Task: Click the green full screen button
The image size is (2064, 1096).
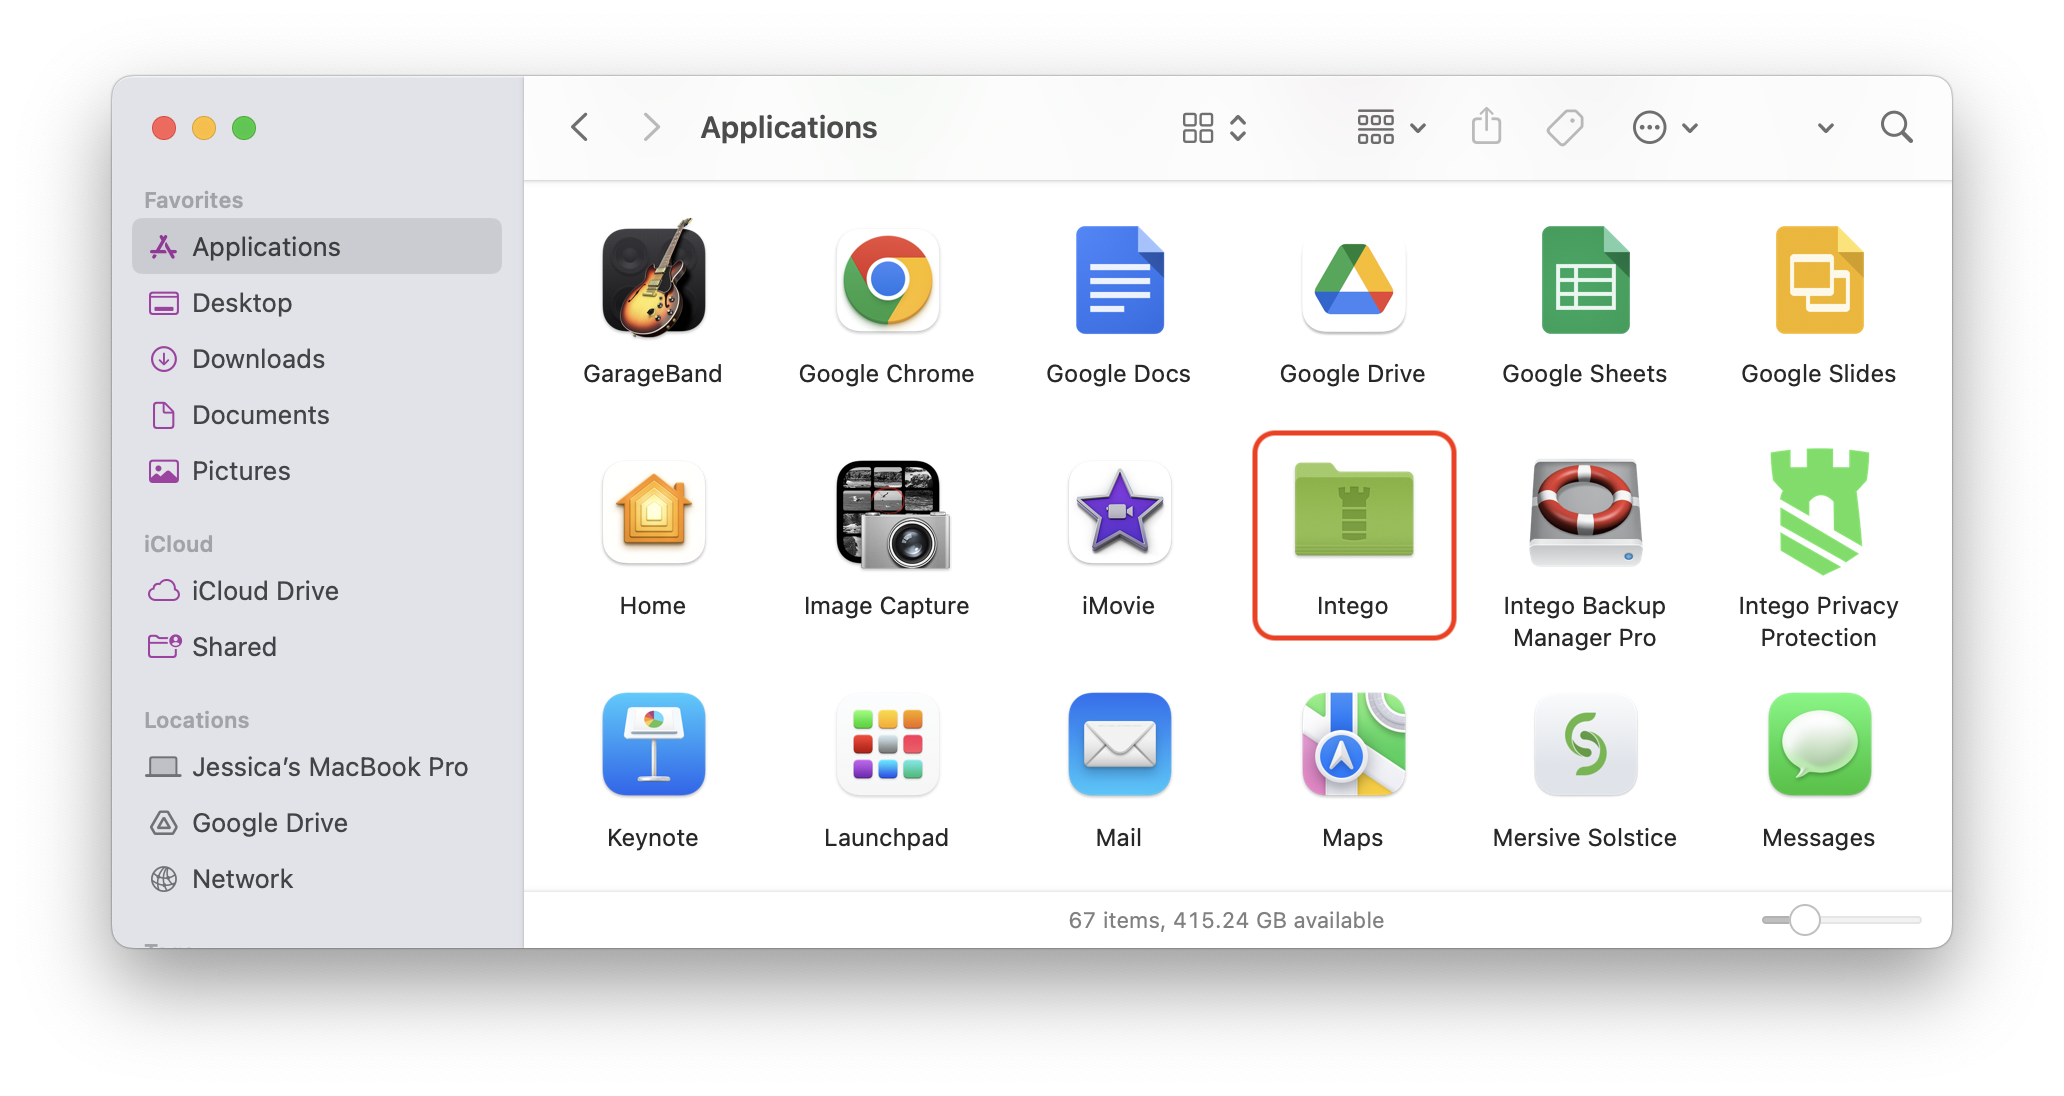Action: tap(244, 128)
